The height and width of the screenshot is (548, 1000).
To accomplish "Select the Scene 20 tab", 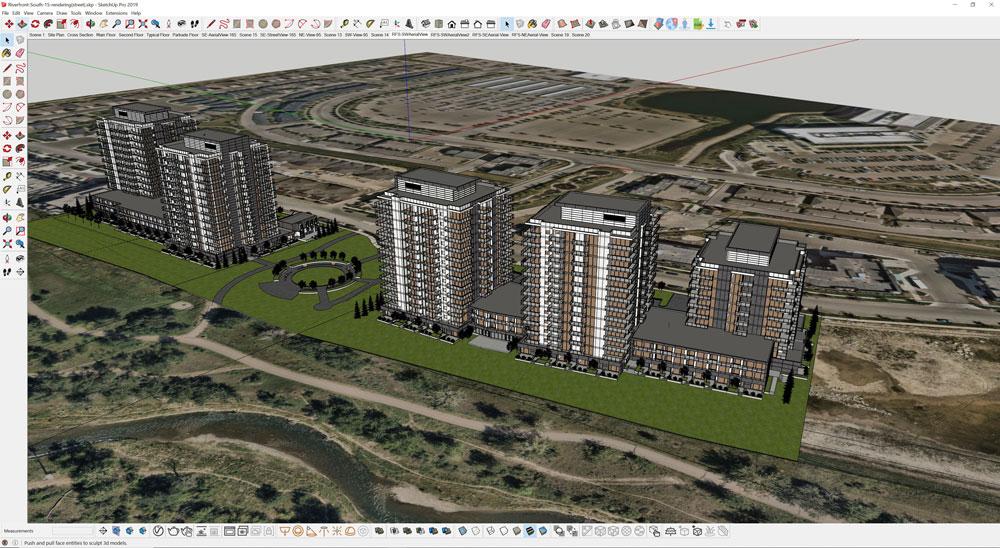I will coord(580,34).
